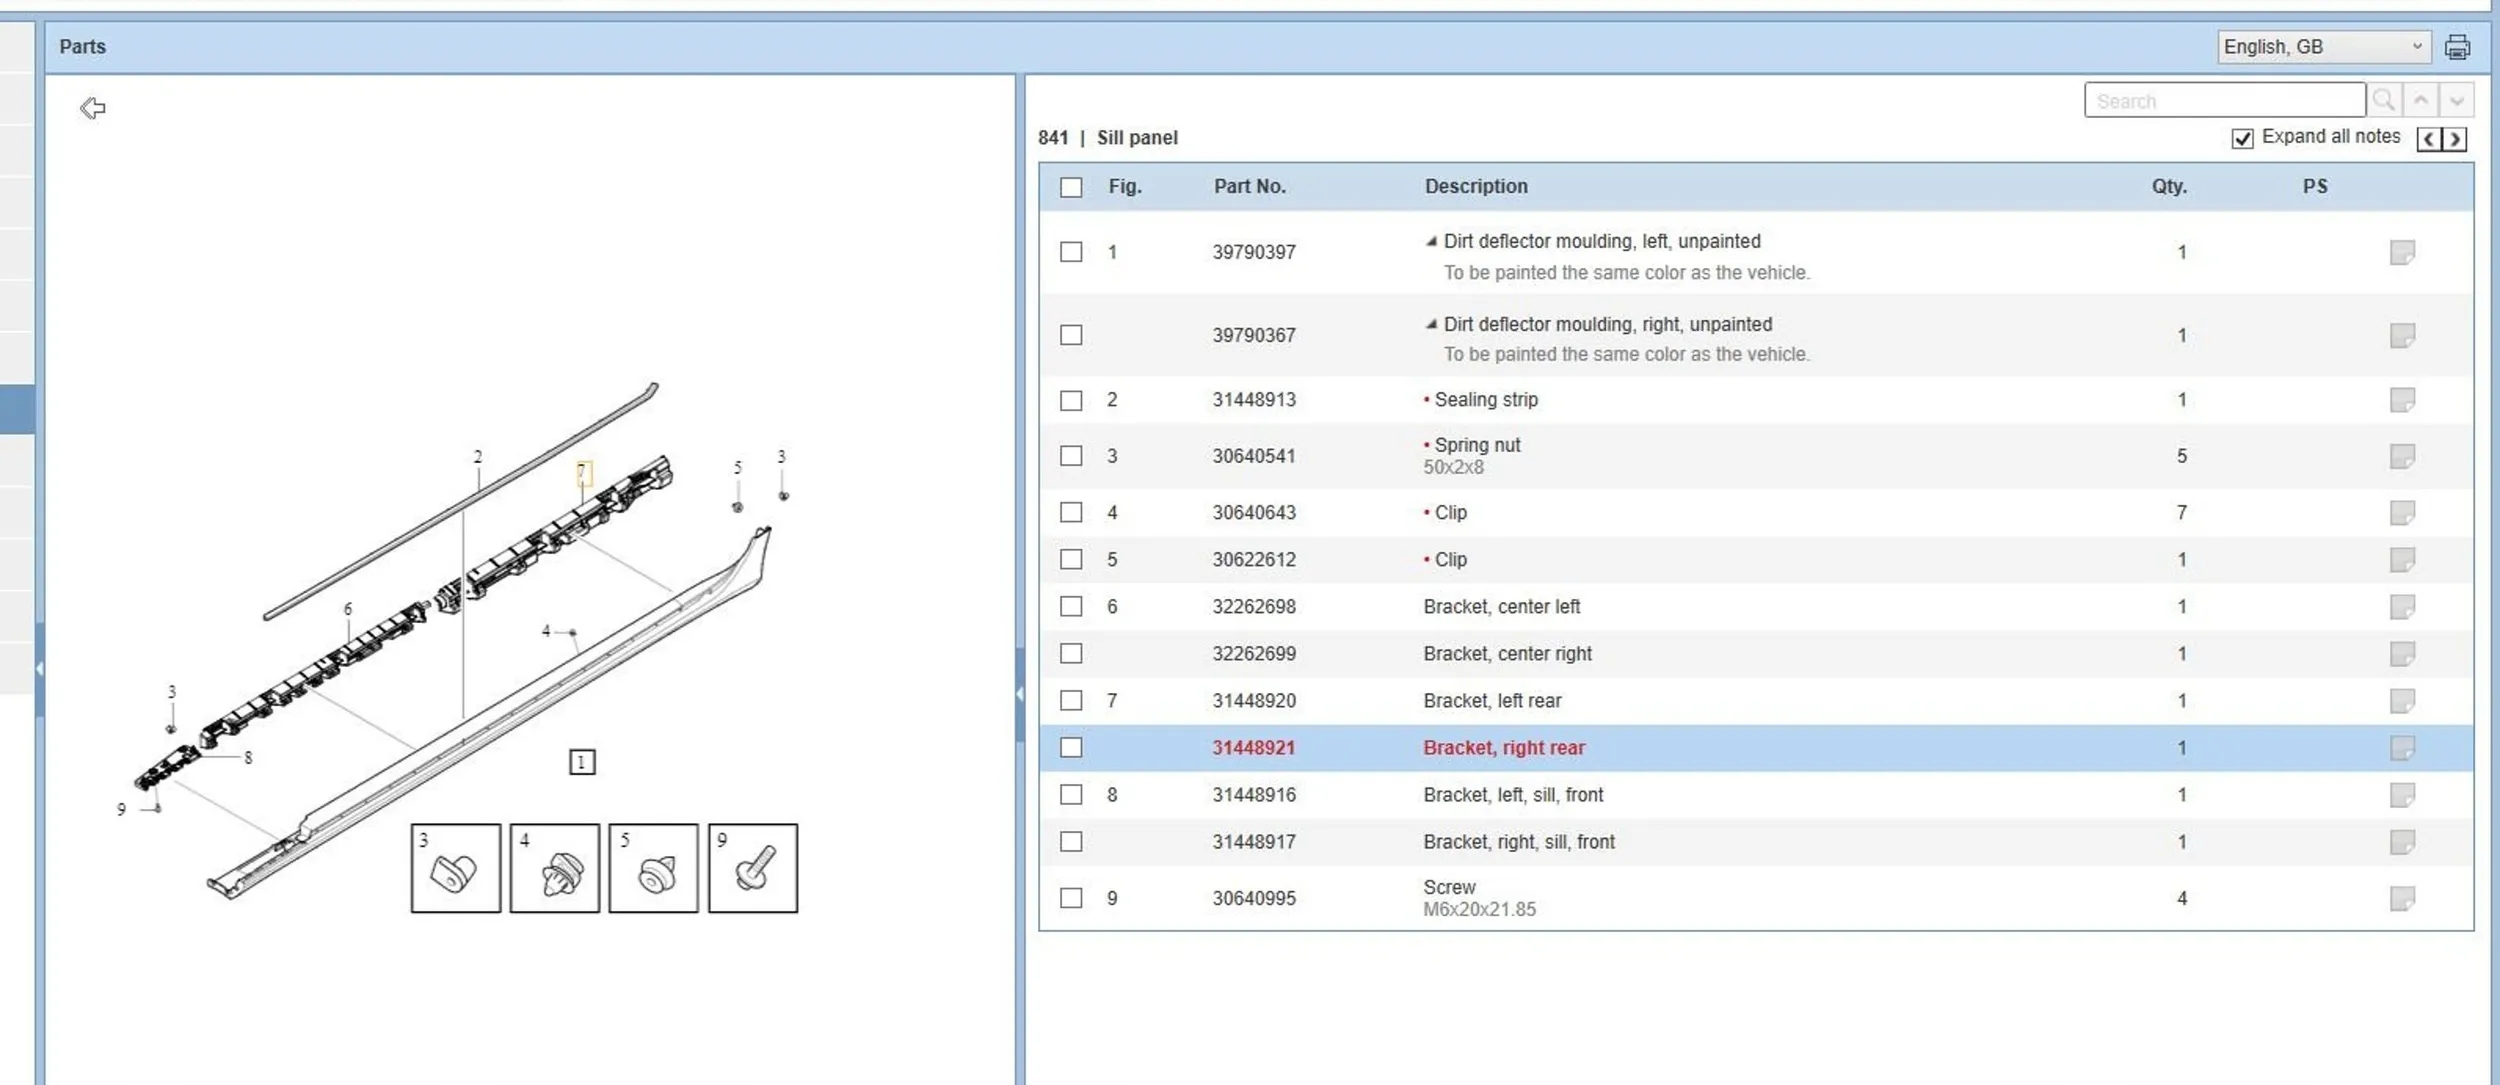
Task: Tick the select-all checkbox in table header
Action: click(x=1071, y=187)
